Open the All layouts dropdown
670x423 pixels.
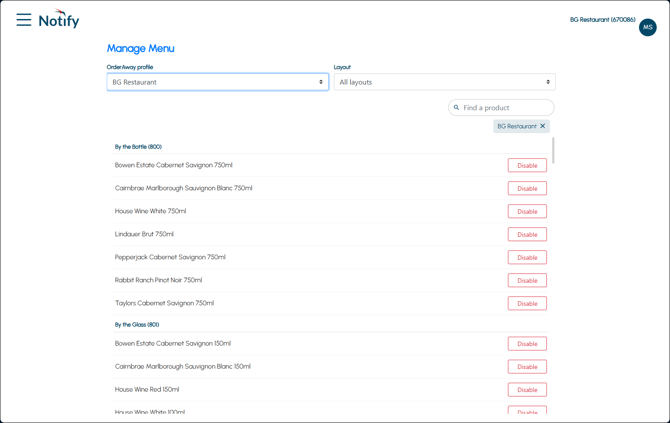pos(444,82)
